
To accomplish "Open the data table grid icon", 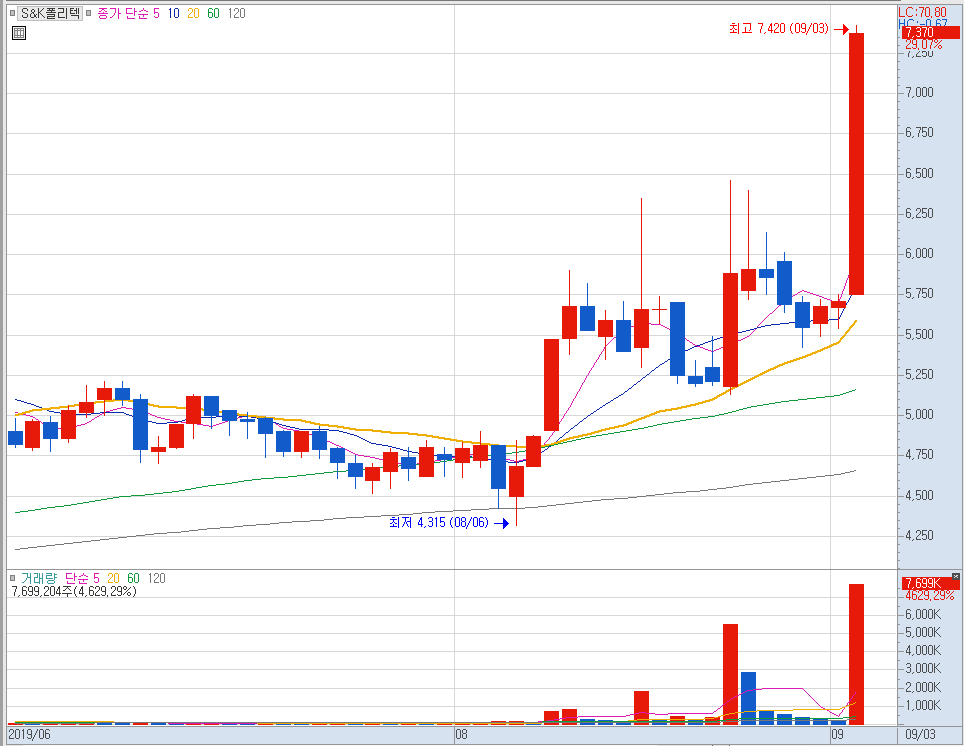I will 19,33.
